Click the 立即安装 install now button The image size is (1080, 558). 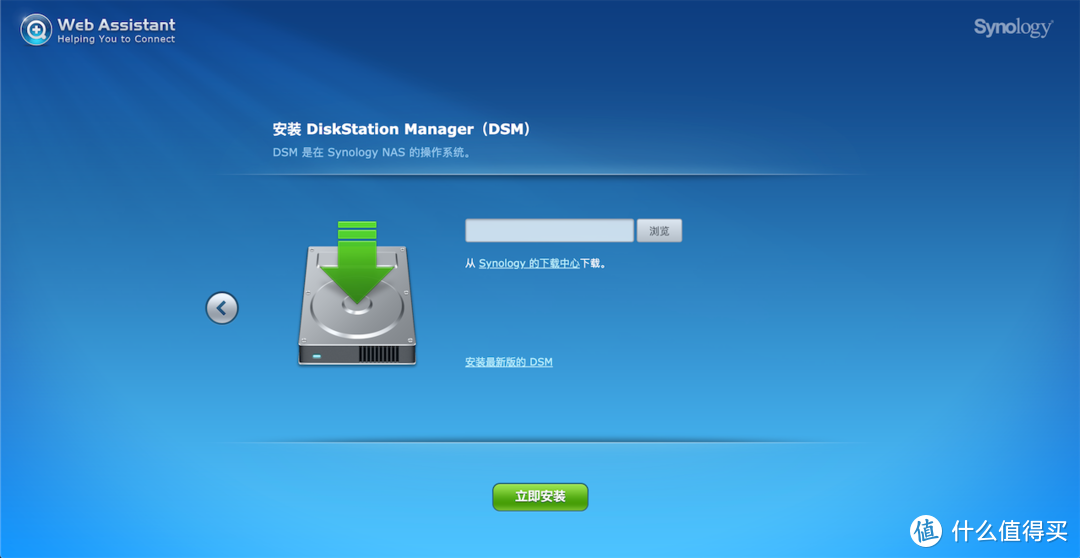[x=540, y=497]
